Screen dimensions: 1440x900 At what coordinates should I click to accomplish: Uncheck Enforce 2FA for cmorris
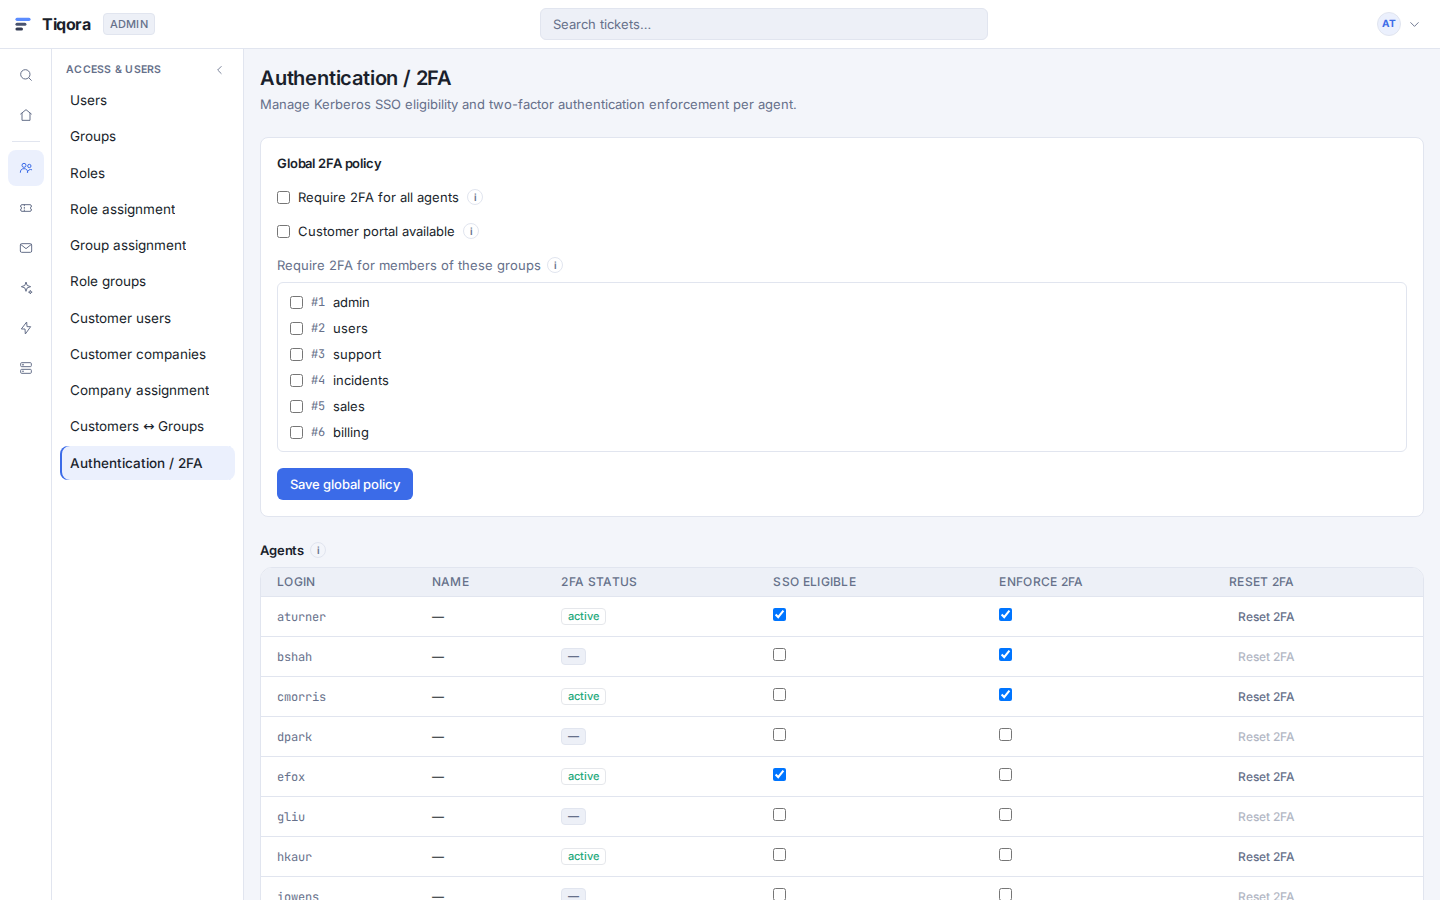coord(1005,695)
